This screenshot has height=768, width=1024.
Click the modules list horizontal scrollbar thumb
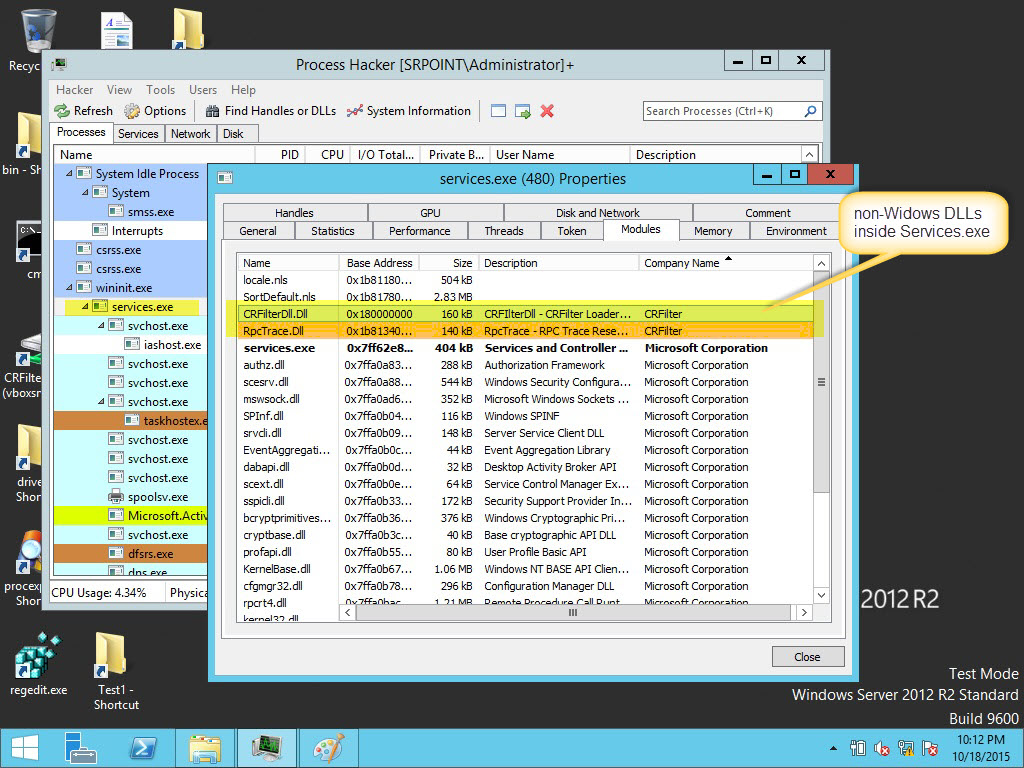click(573, 613)
